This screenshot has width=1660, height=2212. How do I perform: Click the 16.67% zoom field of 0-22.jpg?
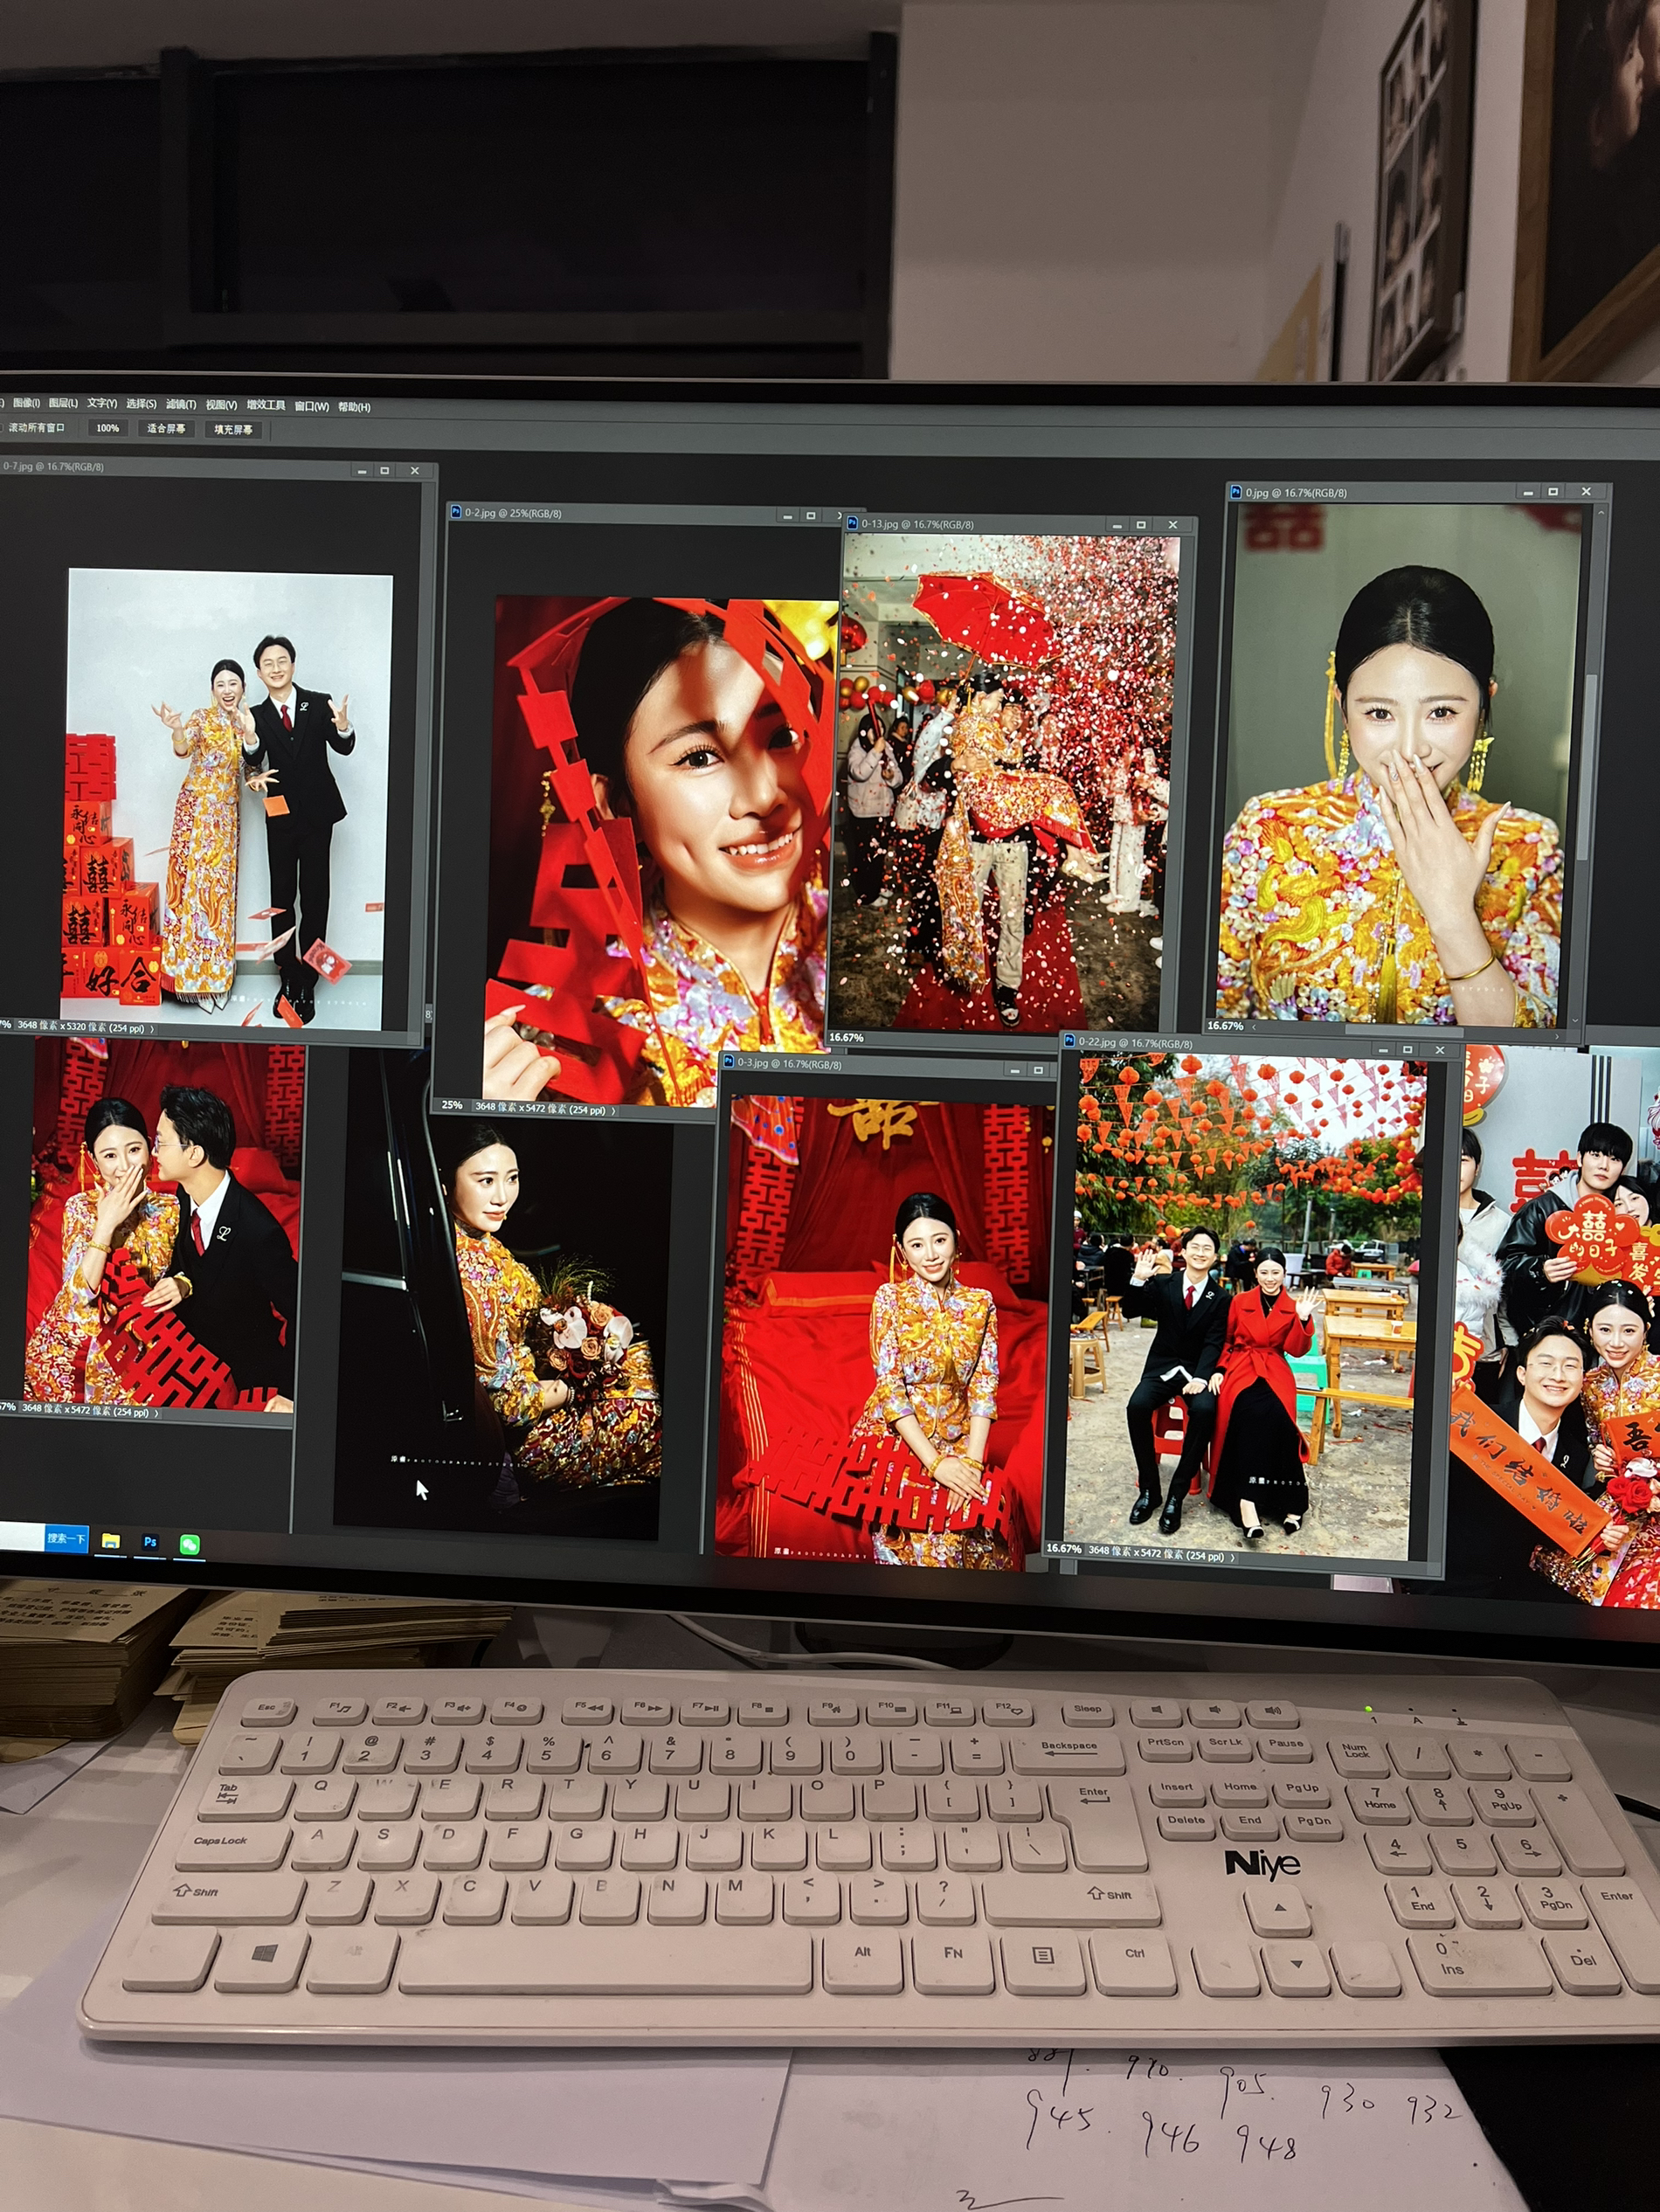1063,1549
